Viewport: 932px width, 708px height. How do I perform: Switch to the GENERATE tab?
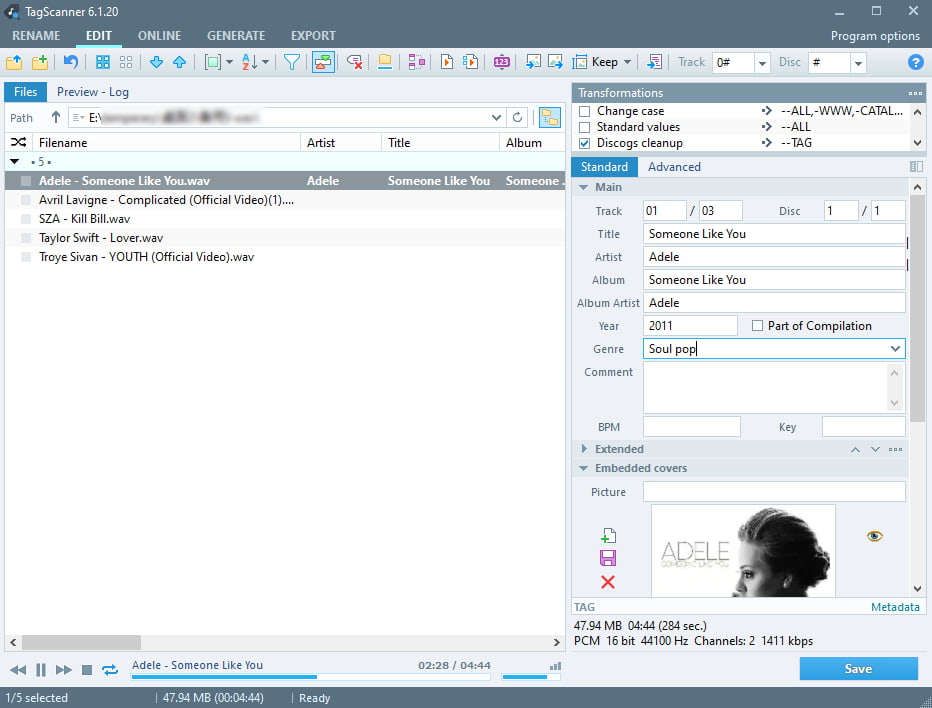point(236,36)
